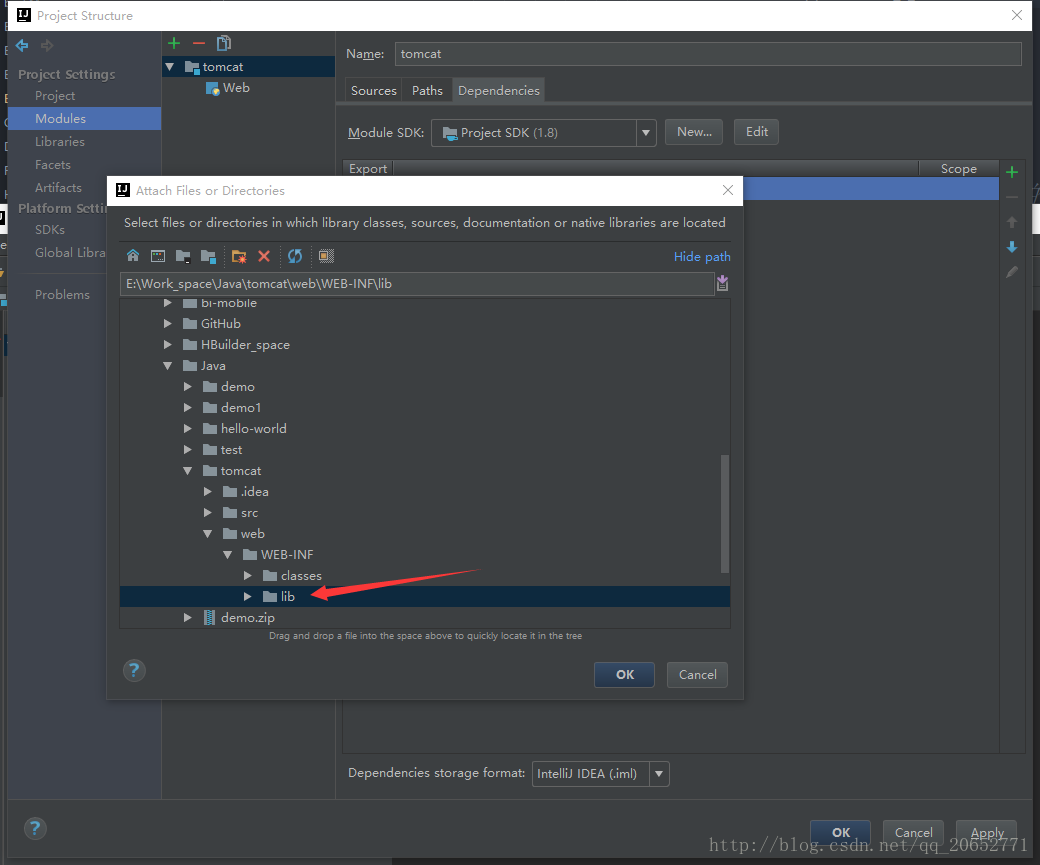Screen dimensions: 1040x865
Task: Switch to the Paths tab
Action: pyautogui.click(x=427, y=90)
